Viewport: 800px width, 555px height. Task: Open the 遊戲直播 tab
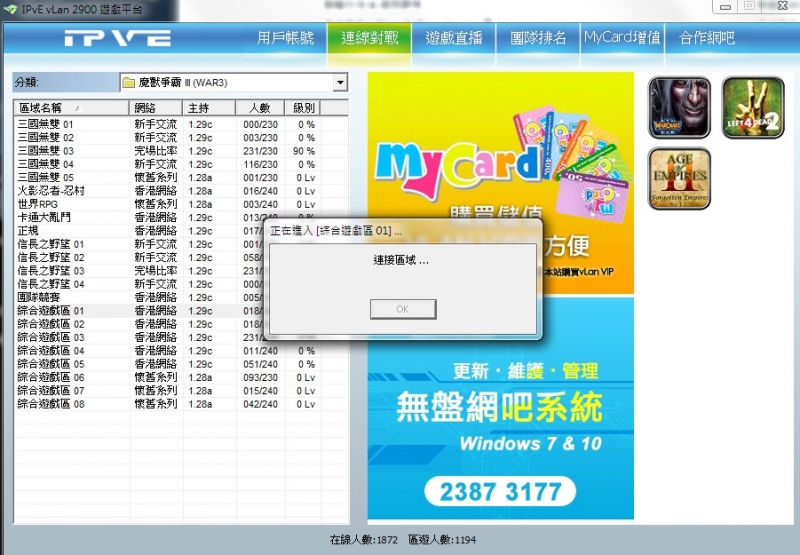click(x=454, y=38)
